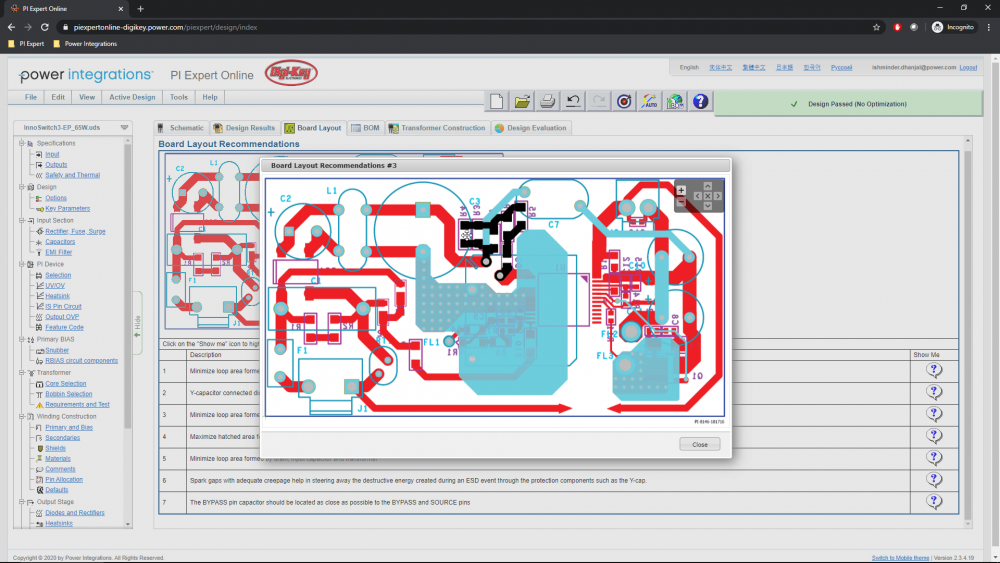Click the Logout link

(x=968, y=68)
